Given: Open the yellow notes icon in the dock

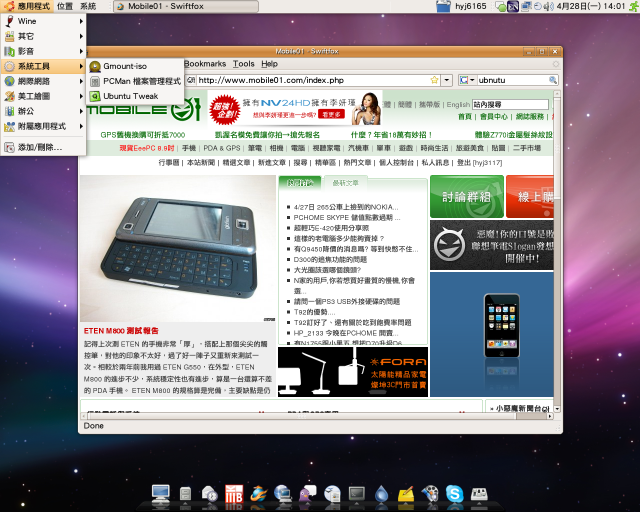Looking at the screenshot, I should pyautogui.click(x=406, y=494).
